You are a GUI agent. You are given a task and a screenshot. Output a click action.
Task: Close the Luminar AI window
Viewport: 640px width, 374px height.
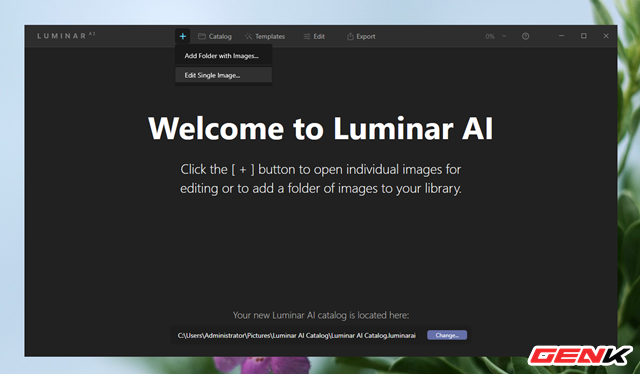pos(606,36)
